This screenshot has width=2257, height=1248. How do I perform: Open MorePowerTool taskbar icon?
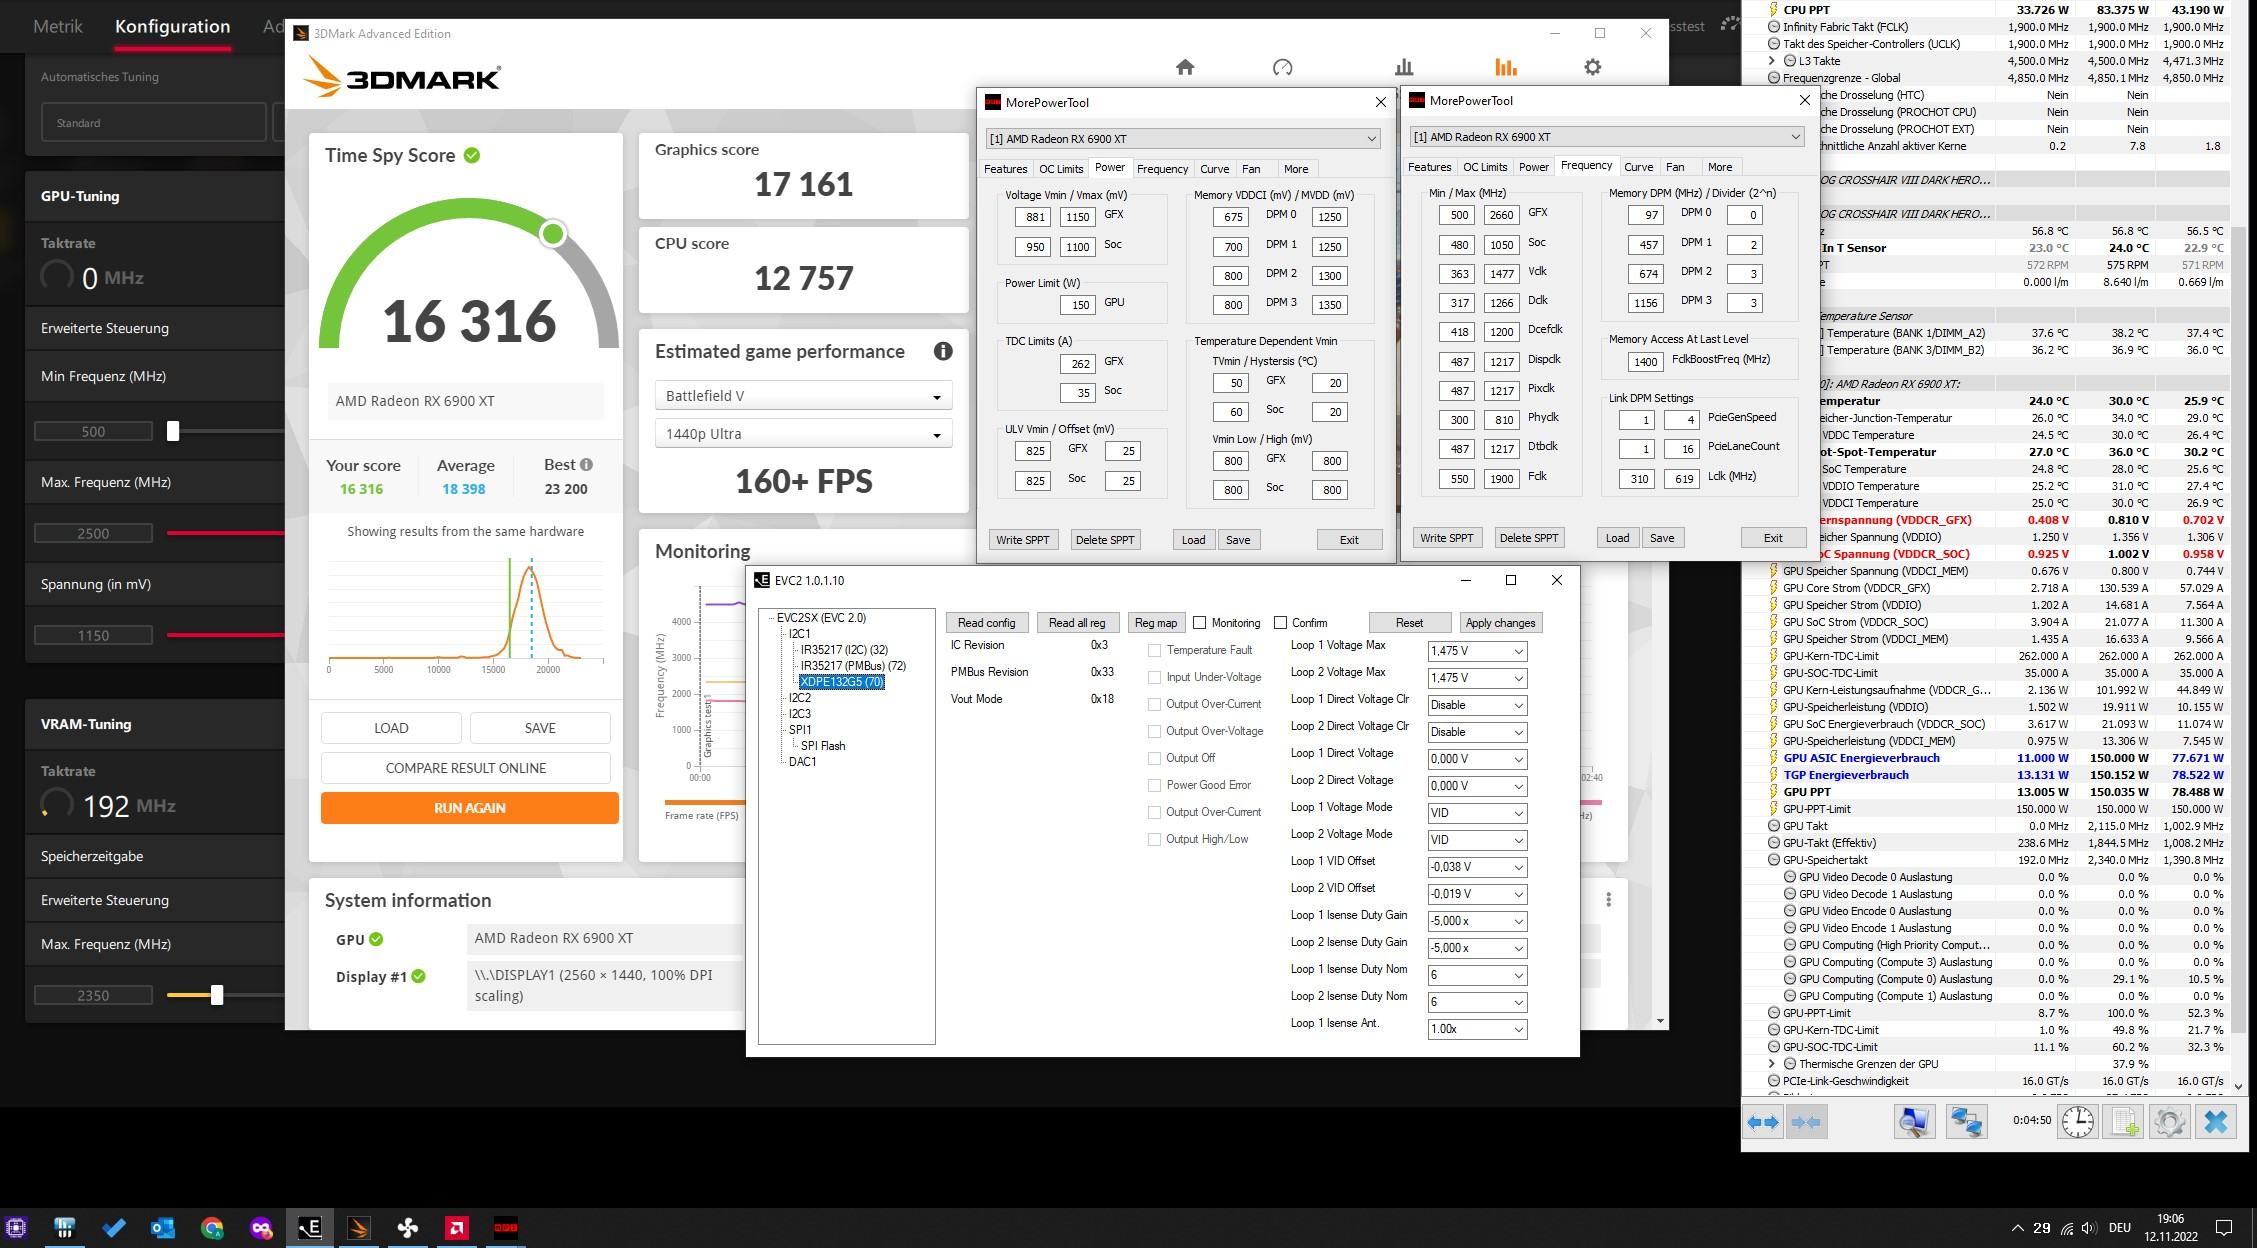pyautogui.click(x=506, y=1227)
